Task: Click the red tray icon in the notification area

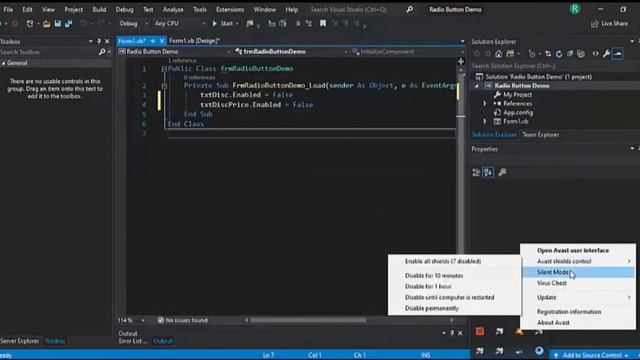Action: click(480, 331)
